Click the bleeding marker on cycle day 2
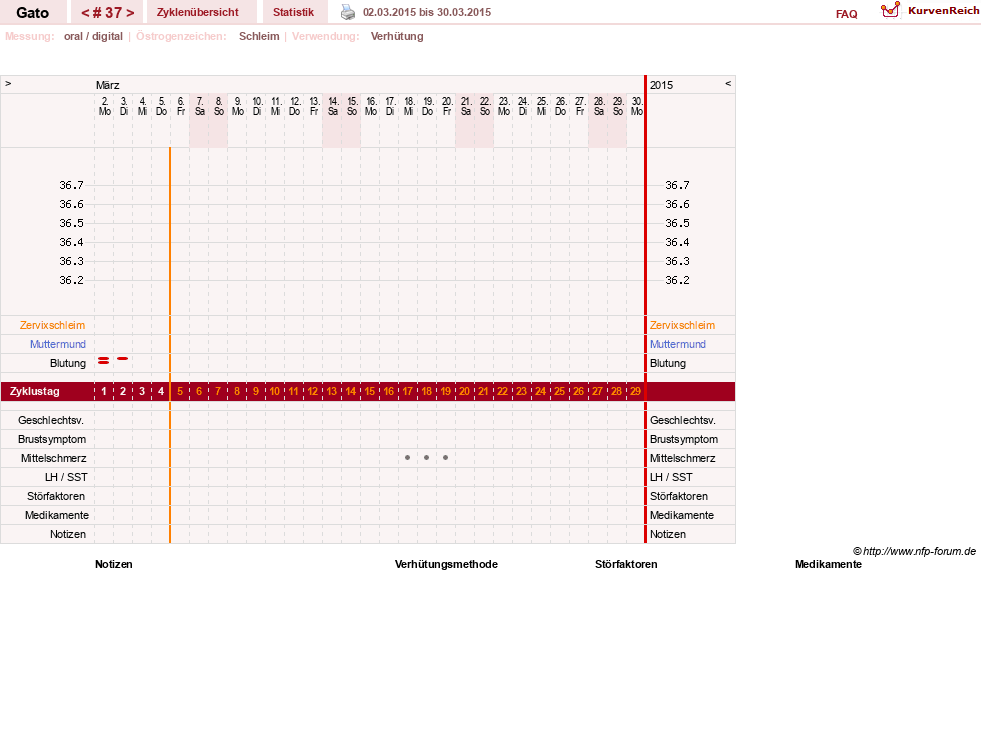This screenshot has width=981, height=743. click(123, 358)
